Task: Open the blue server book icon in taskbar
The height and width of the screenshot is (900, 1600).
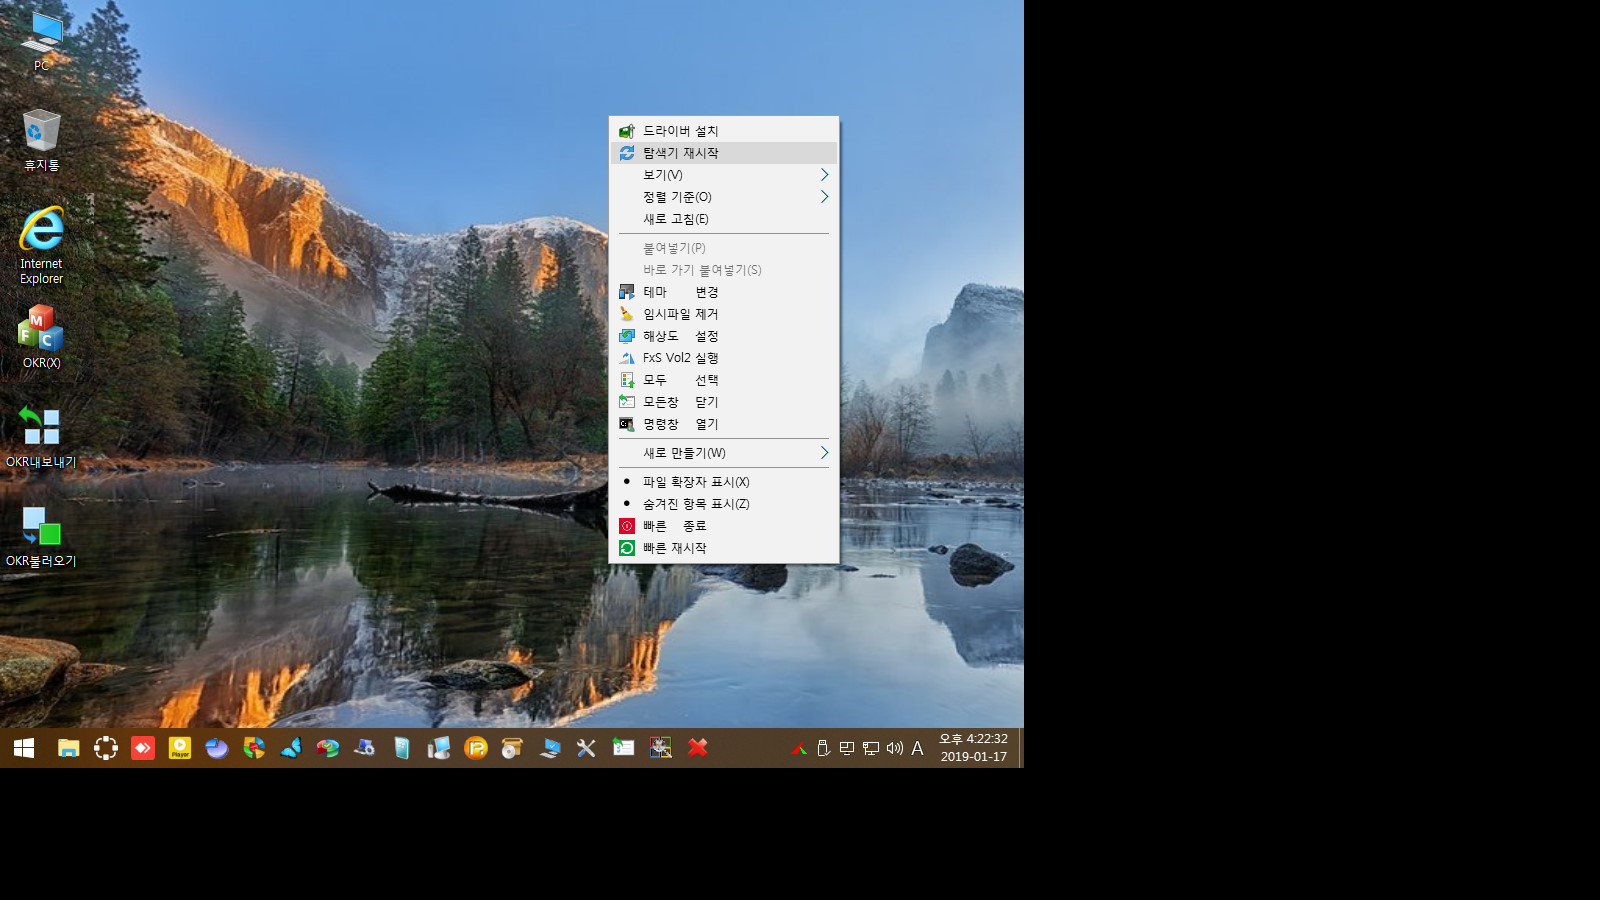Action: (x=402, y=748)
